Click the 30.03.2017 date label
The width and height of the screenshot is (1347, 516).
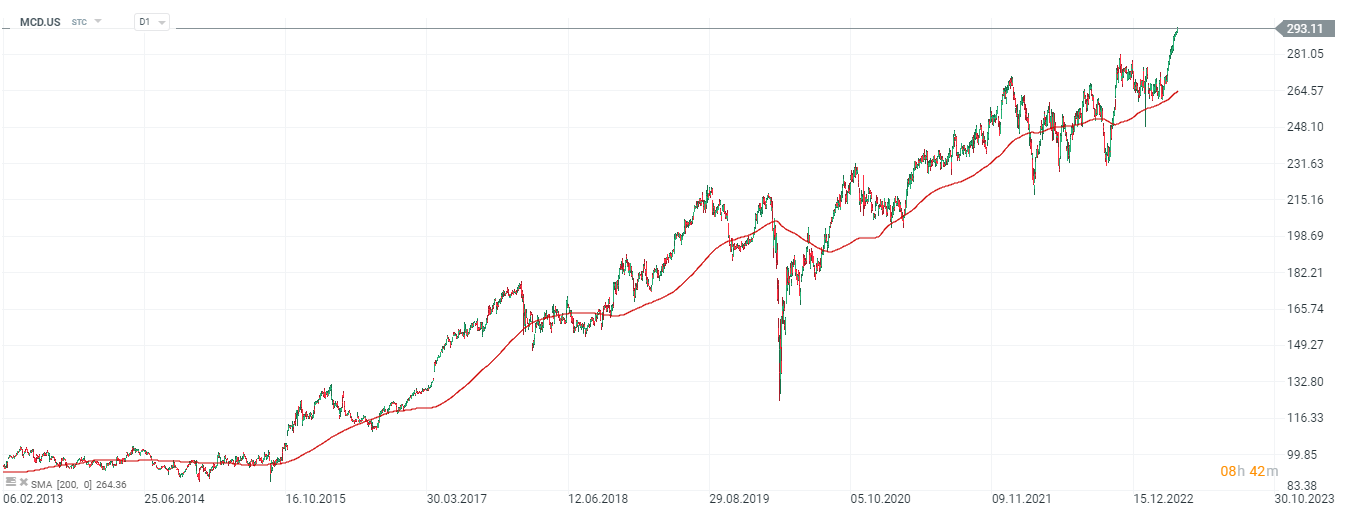458,497
